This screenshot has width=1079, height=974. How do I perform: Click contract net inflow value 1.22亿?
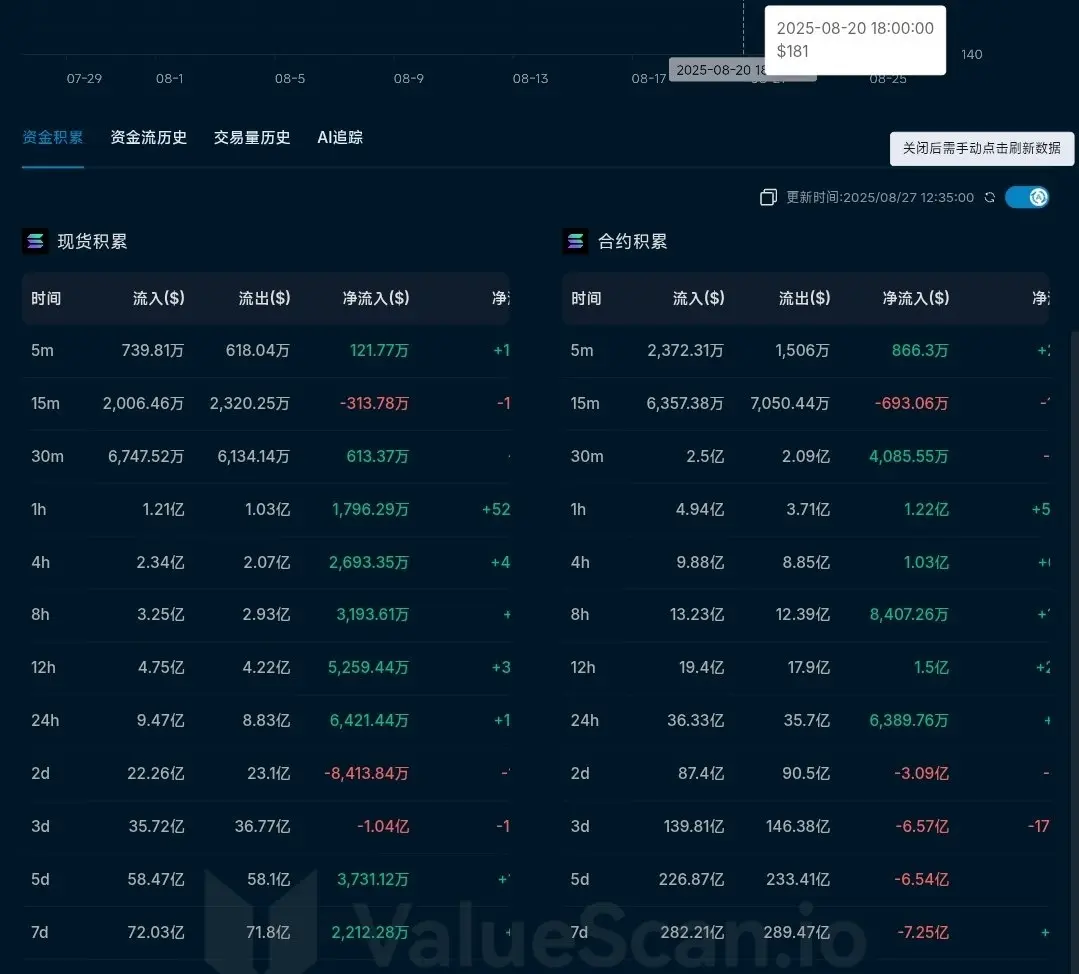coord(926,509)
